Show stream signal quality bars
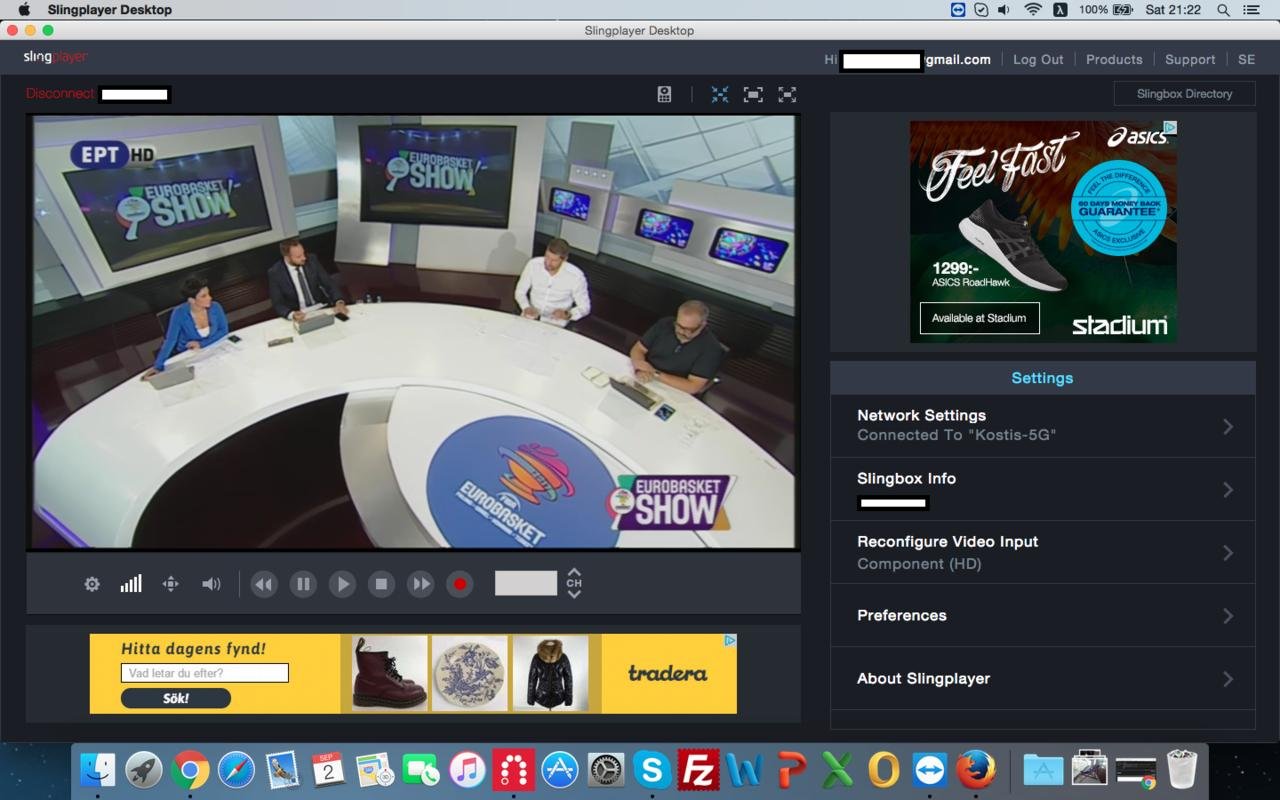This screenshot has height=800, width=1280. [131, 584]
